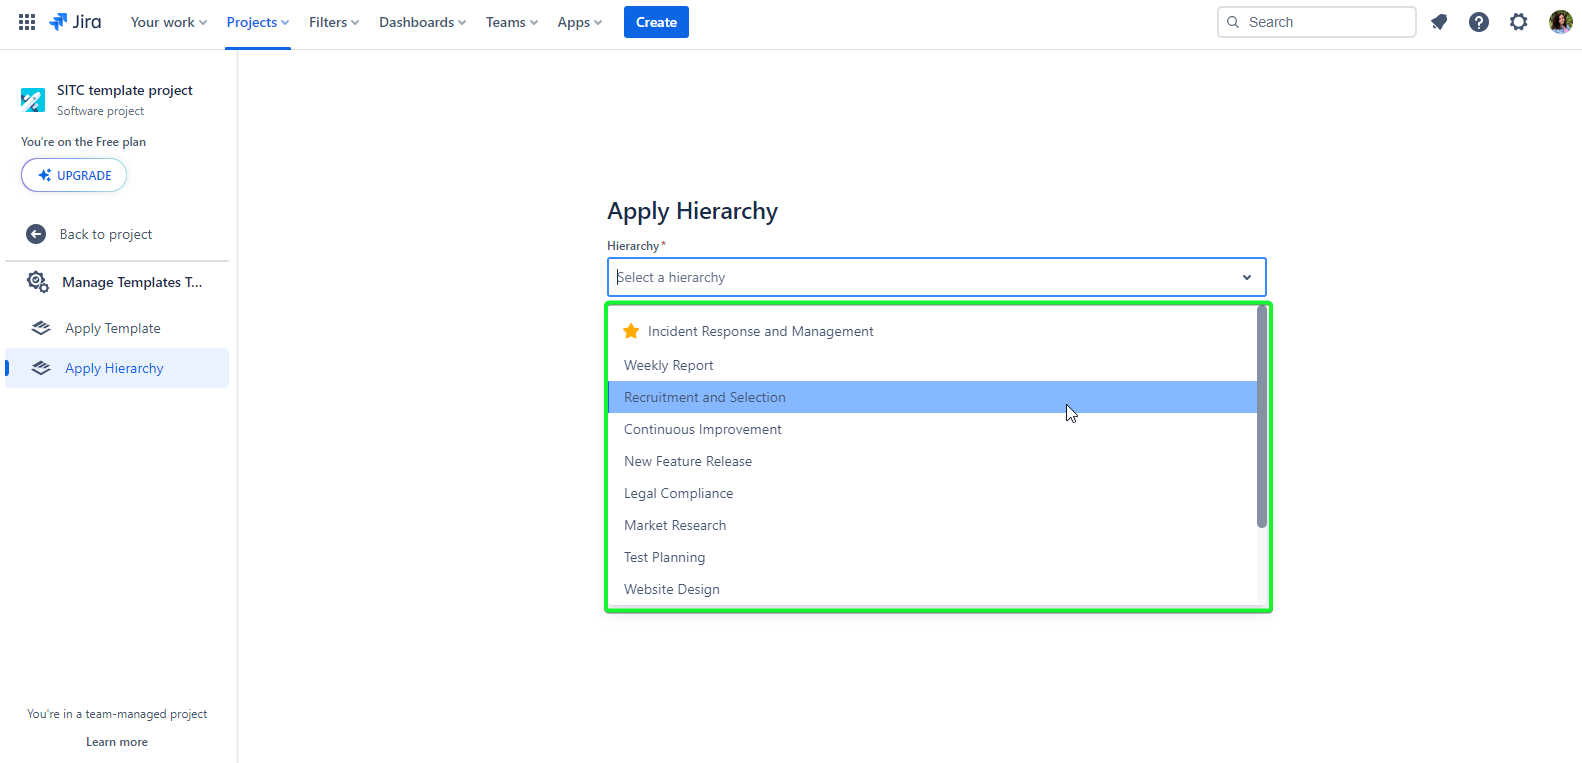
Task: Collapse the hierarchy dropdown using its chevron
Action: (x=1246, y=277)
